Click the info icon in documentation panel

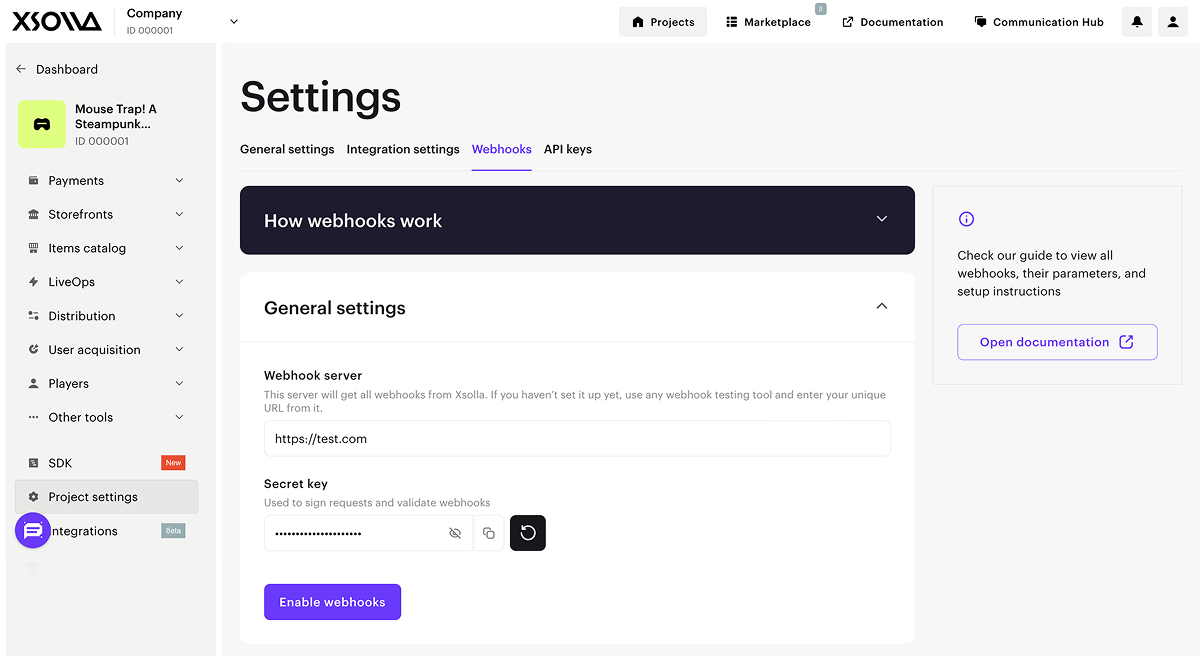966,219
